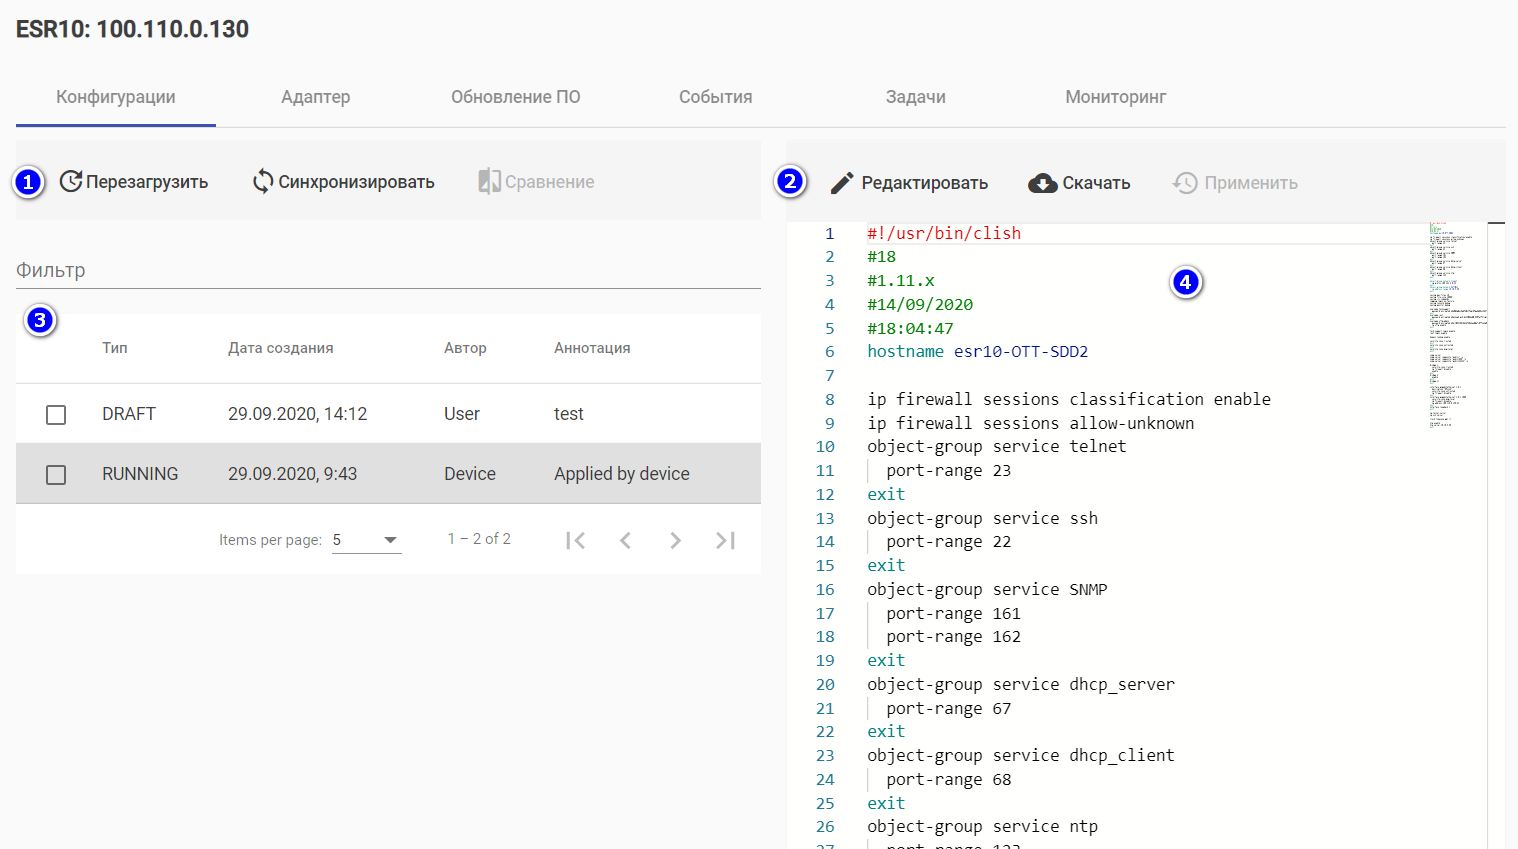This screenshot has width=1518, height=849.
Task: Click the Применить history icon
Action: (1185, 183)
